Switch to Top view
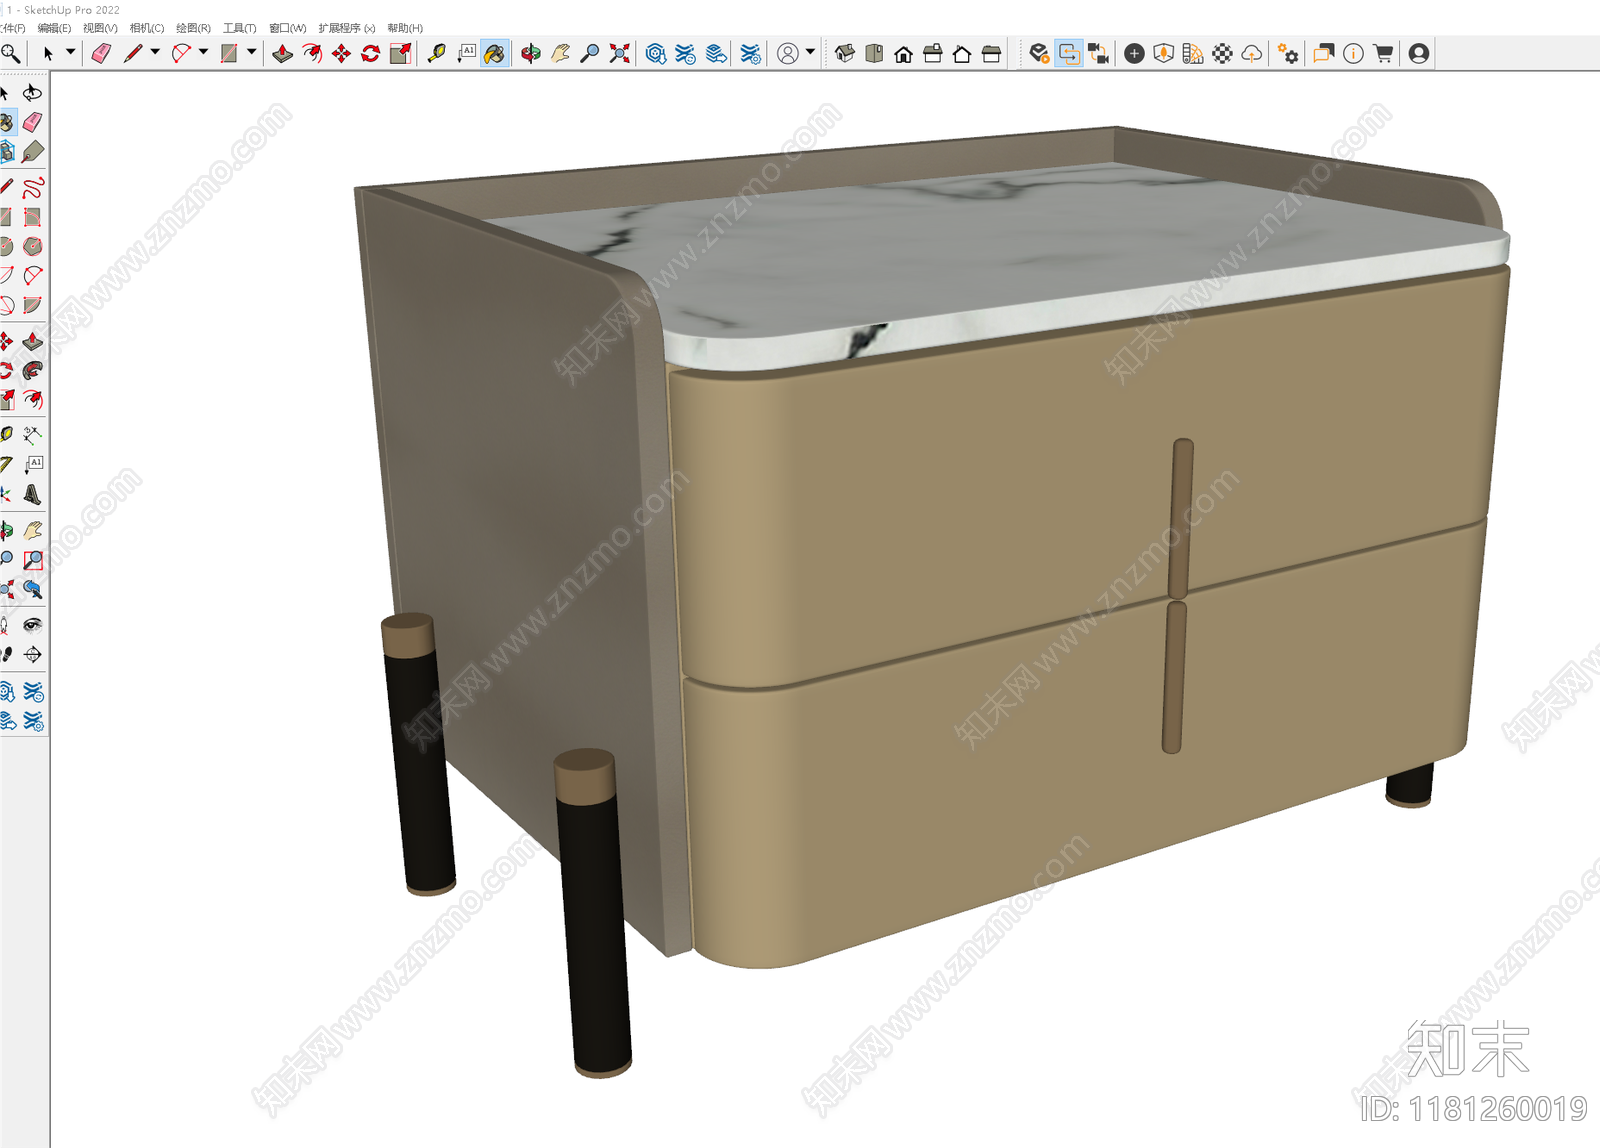The height and width of the screenshot is (1148, 1600). point(874,54)
